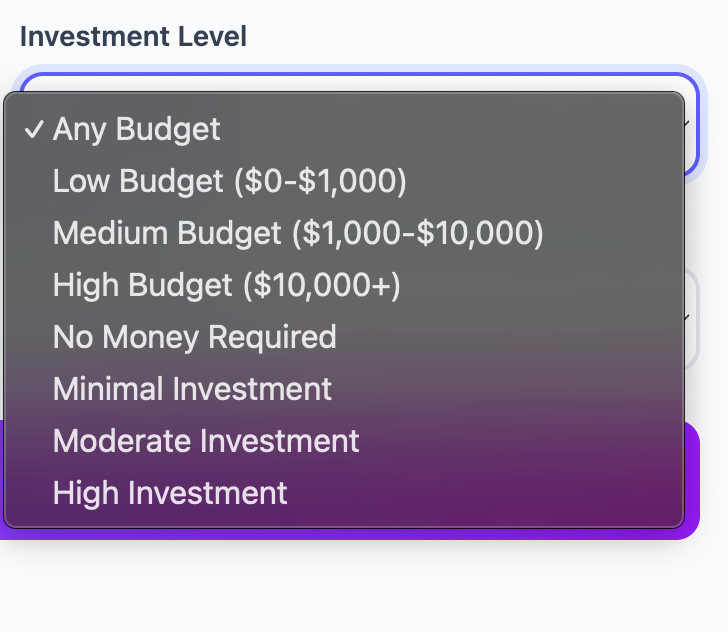Image resolution: width=728 pixels, height=632 pixels.
Task: Select the Any Budget option
Action: (x=137, y=129)
